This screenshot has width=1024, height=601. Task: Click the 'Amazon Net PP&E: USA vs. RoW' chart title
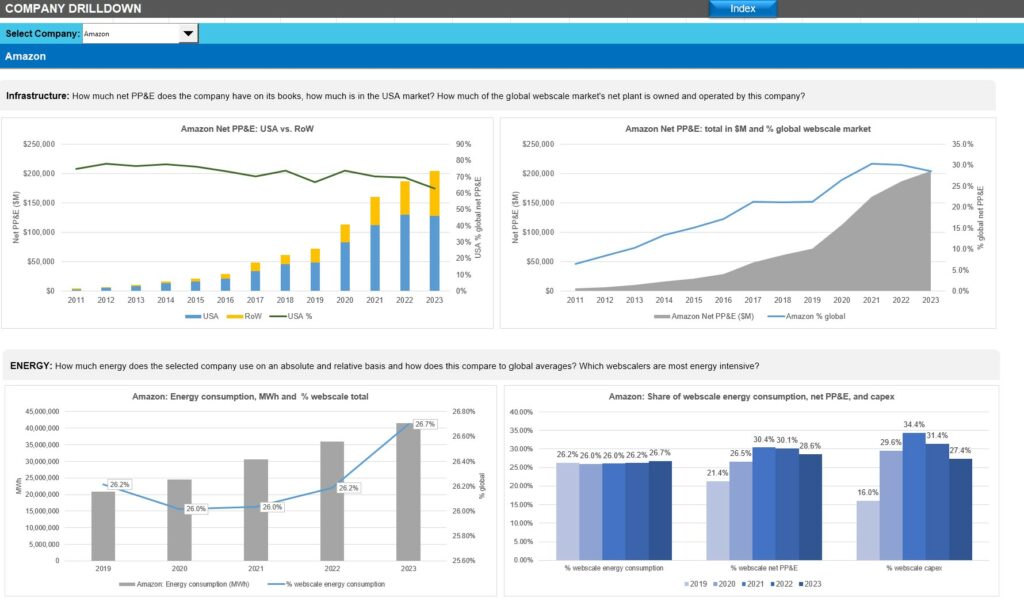coord(247,129)
